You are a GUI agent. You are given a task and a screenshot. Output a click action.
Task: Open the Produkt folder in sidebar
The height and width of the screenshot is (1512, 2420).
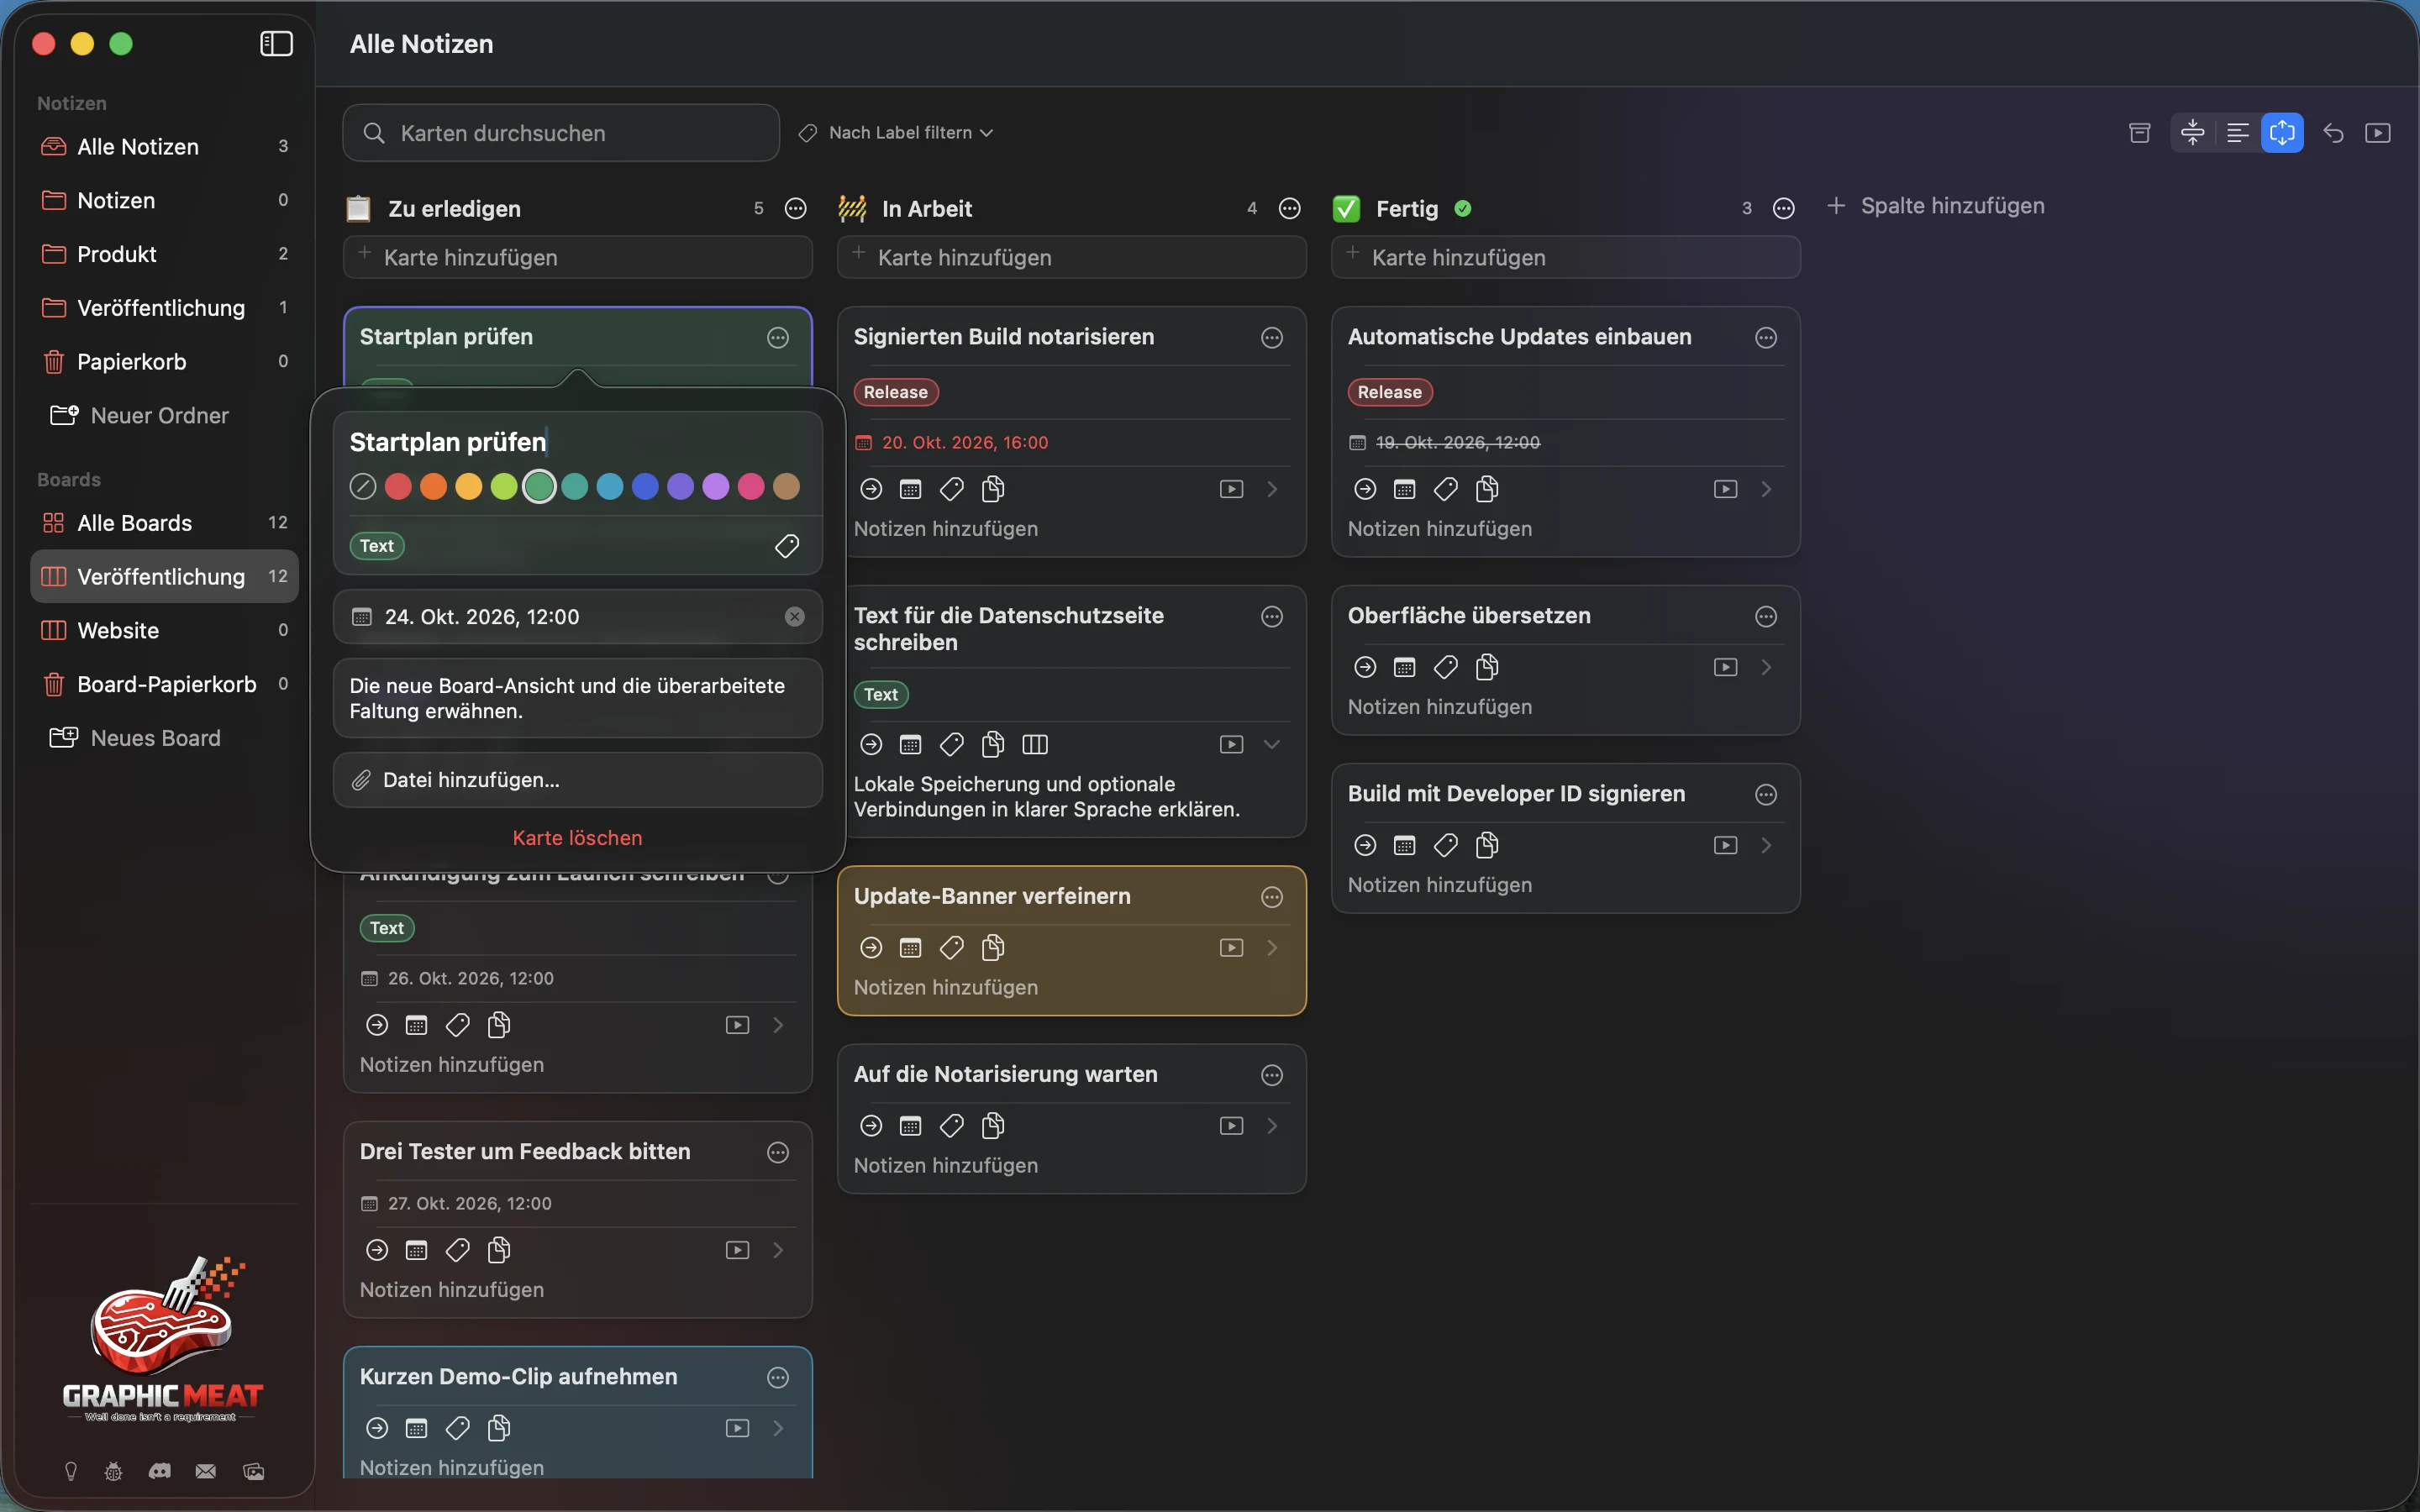(x=165, y=254)
